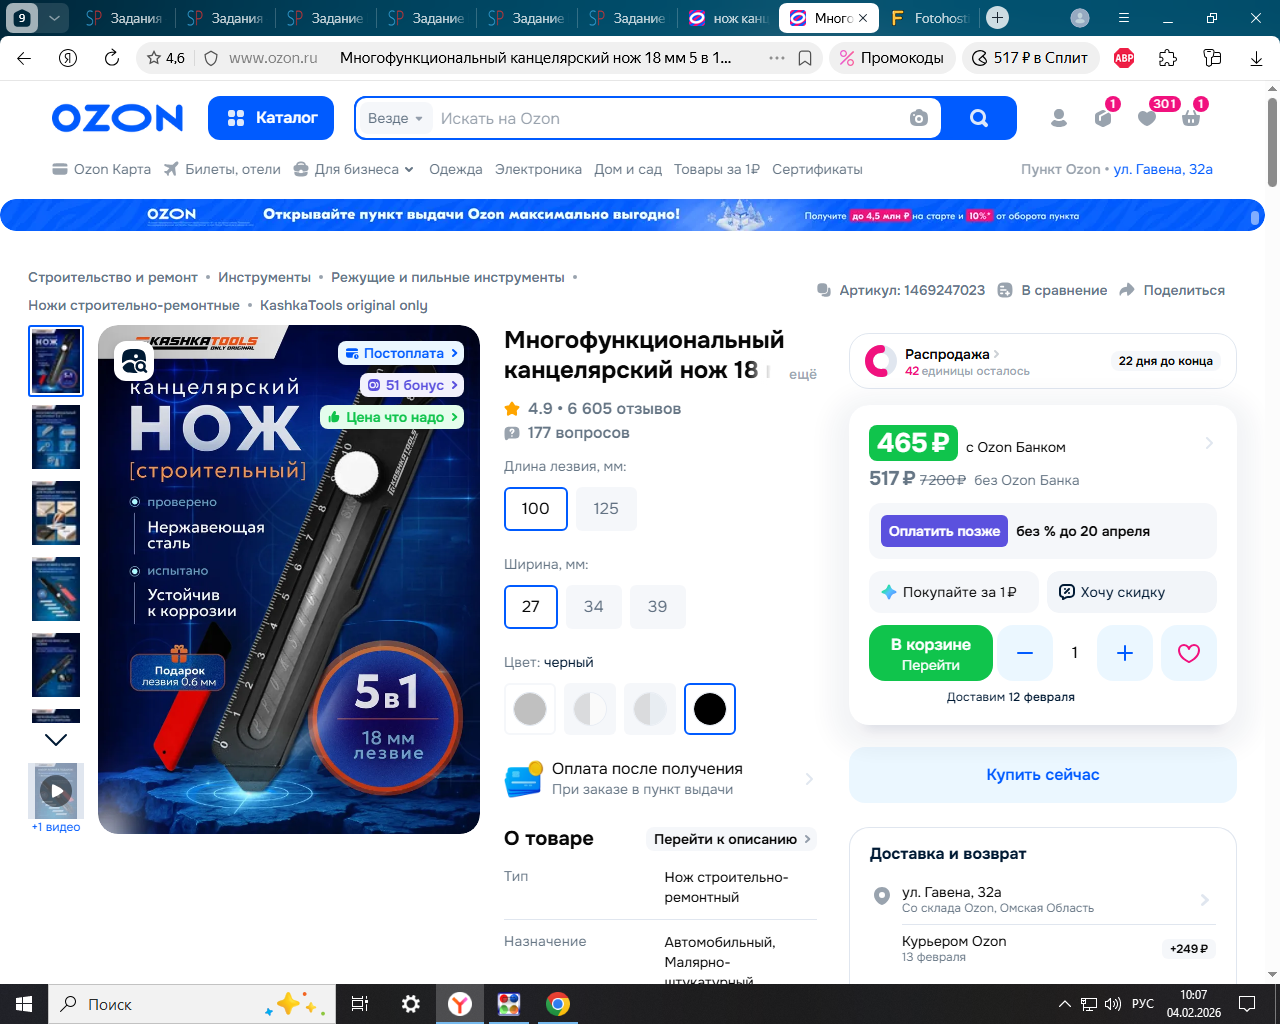Open the Yandex account avatar icon
The image size is (1280, 1024).
pos(1080,18)
